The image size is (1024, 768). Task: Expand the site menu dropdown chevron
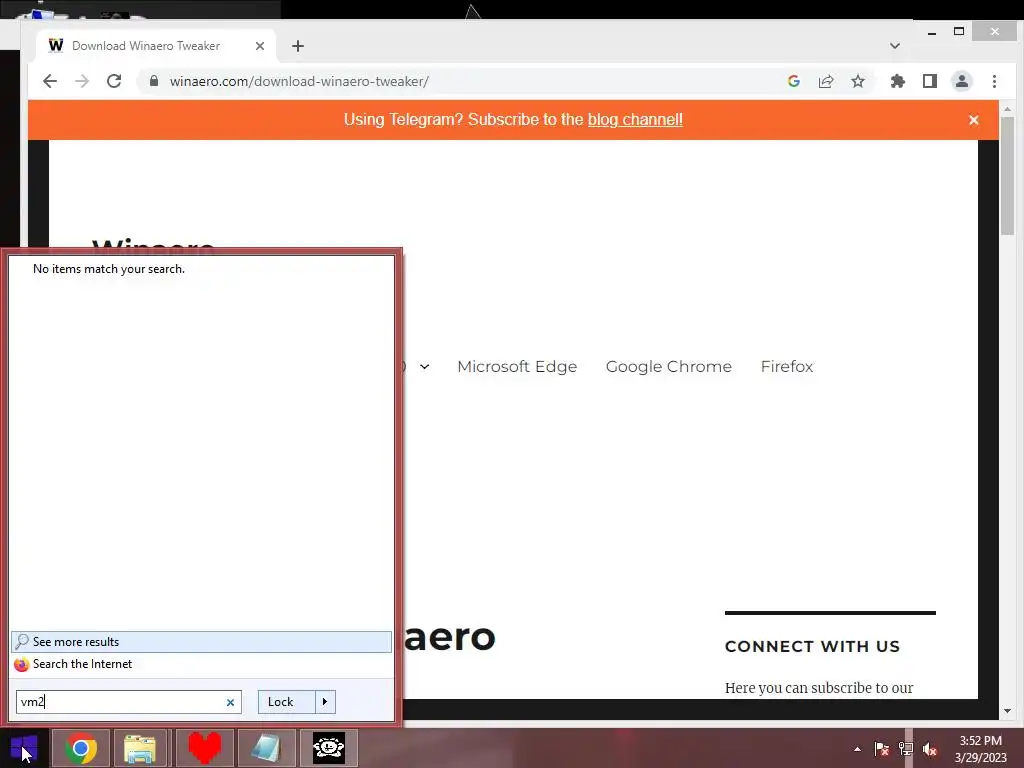tap(424, 366)
